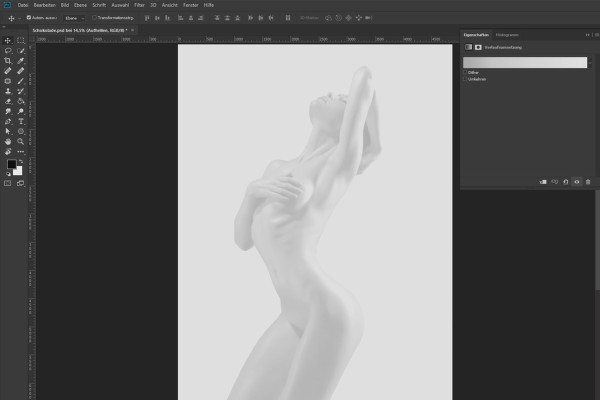This screenshot has width=600, height=400.
Task: Select the Lasso tool
Action: pos(8,51)
